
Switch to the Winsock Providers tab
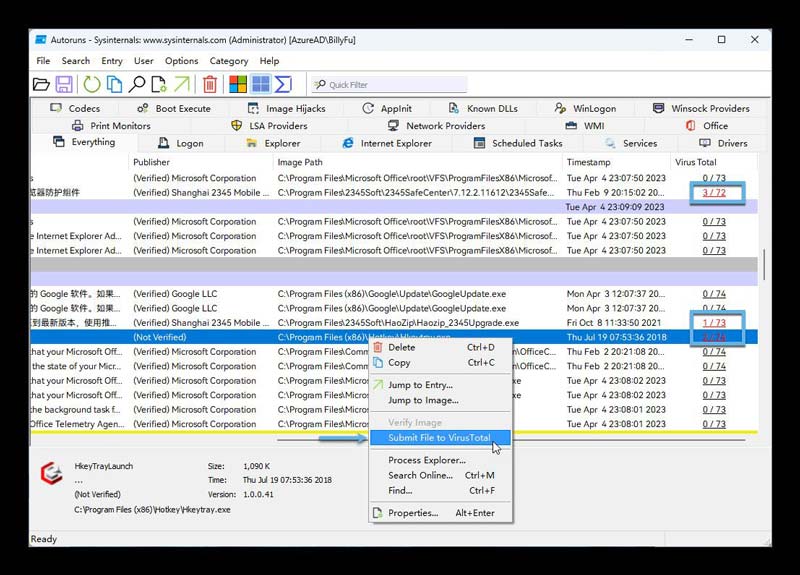click(x=702, y=108)
